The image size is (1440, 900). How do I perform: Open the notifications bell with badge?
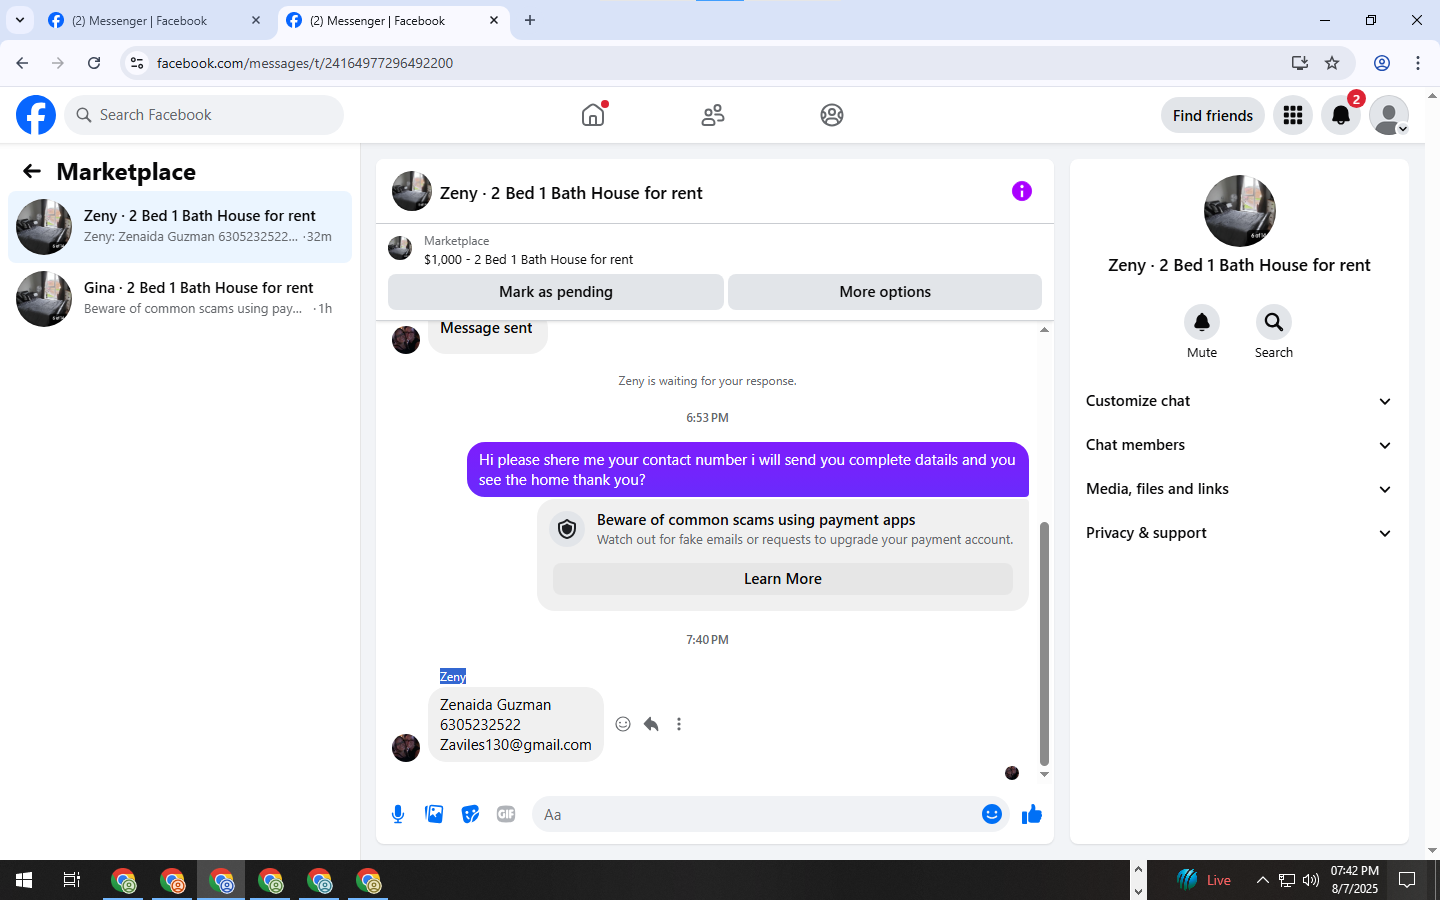tap(1341, 115)
